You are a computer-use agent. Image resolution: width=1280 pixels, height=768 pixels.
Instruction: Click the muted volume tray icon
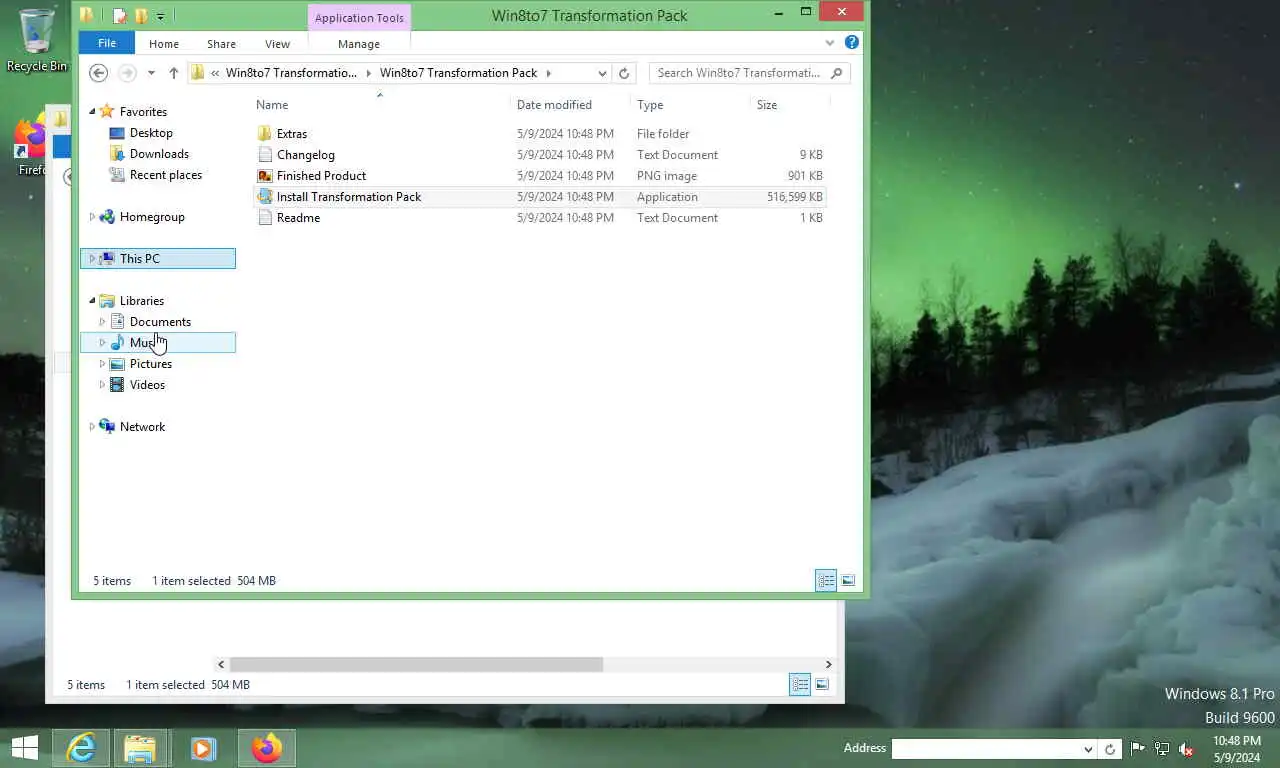coord(1186,749)
